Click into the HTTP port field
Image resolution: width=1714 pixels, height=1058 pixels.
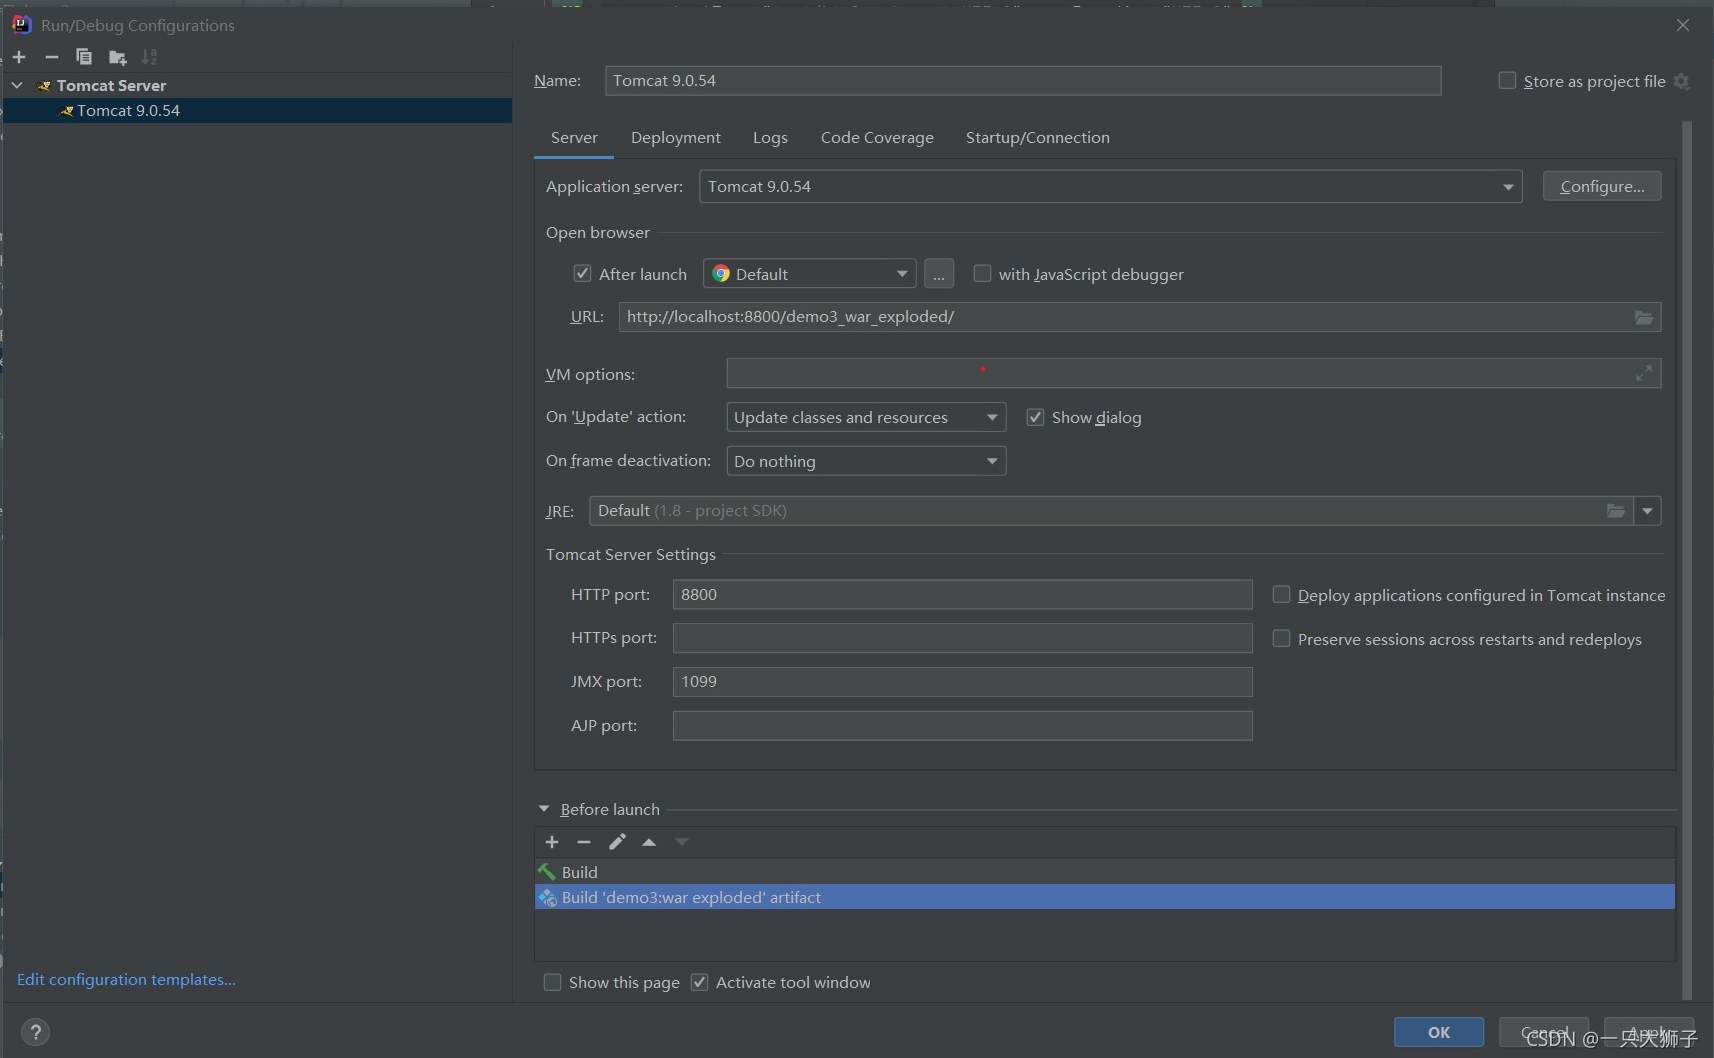click(962, 594)
